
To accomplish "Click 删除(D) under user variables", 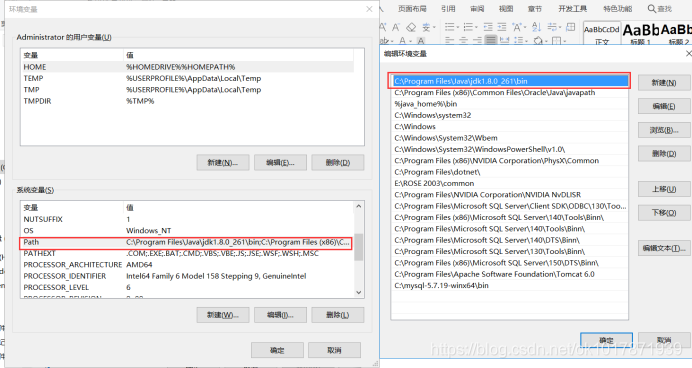I will click(x=338, y=162).
